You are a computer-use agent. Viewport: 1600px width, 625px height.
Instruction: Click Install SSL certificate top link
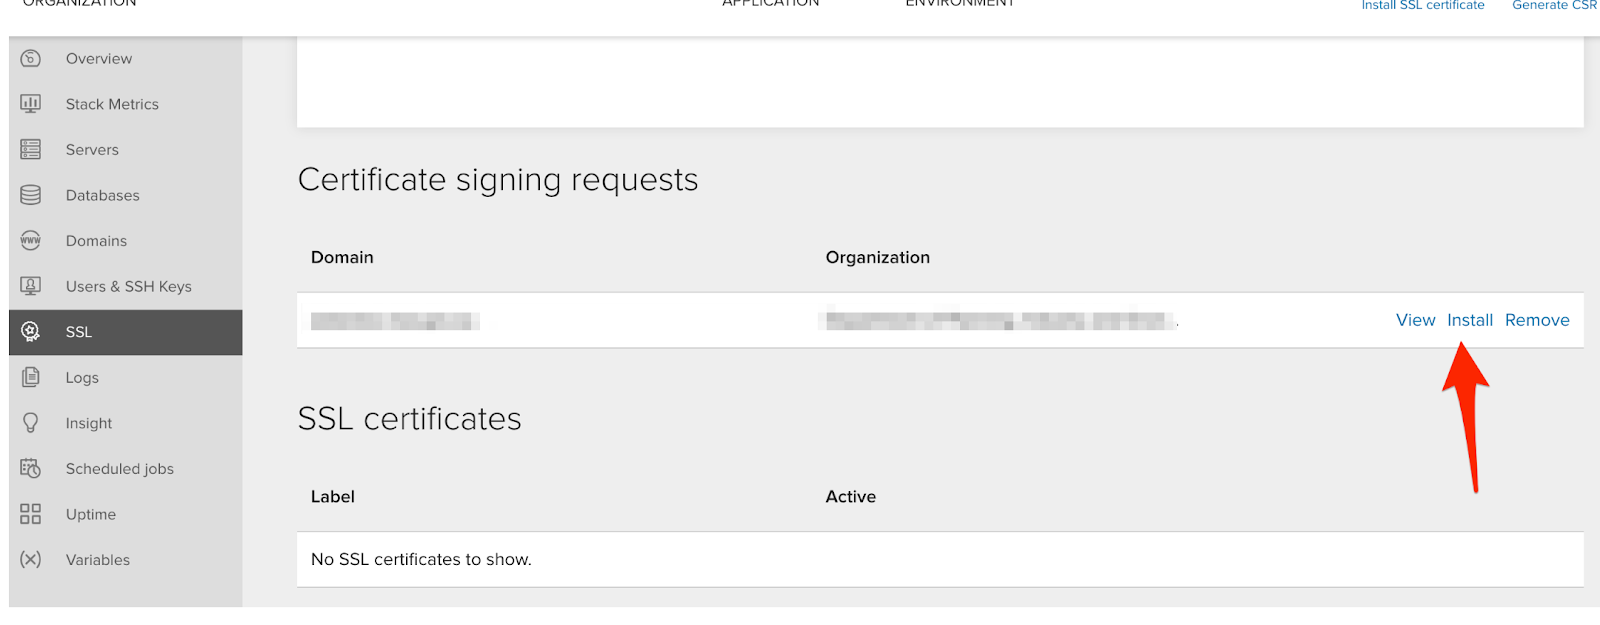[x=1422, y=6]
